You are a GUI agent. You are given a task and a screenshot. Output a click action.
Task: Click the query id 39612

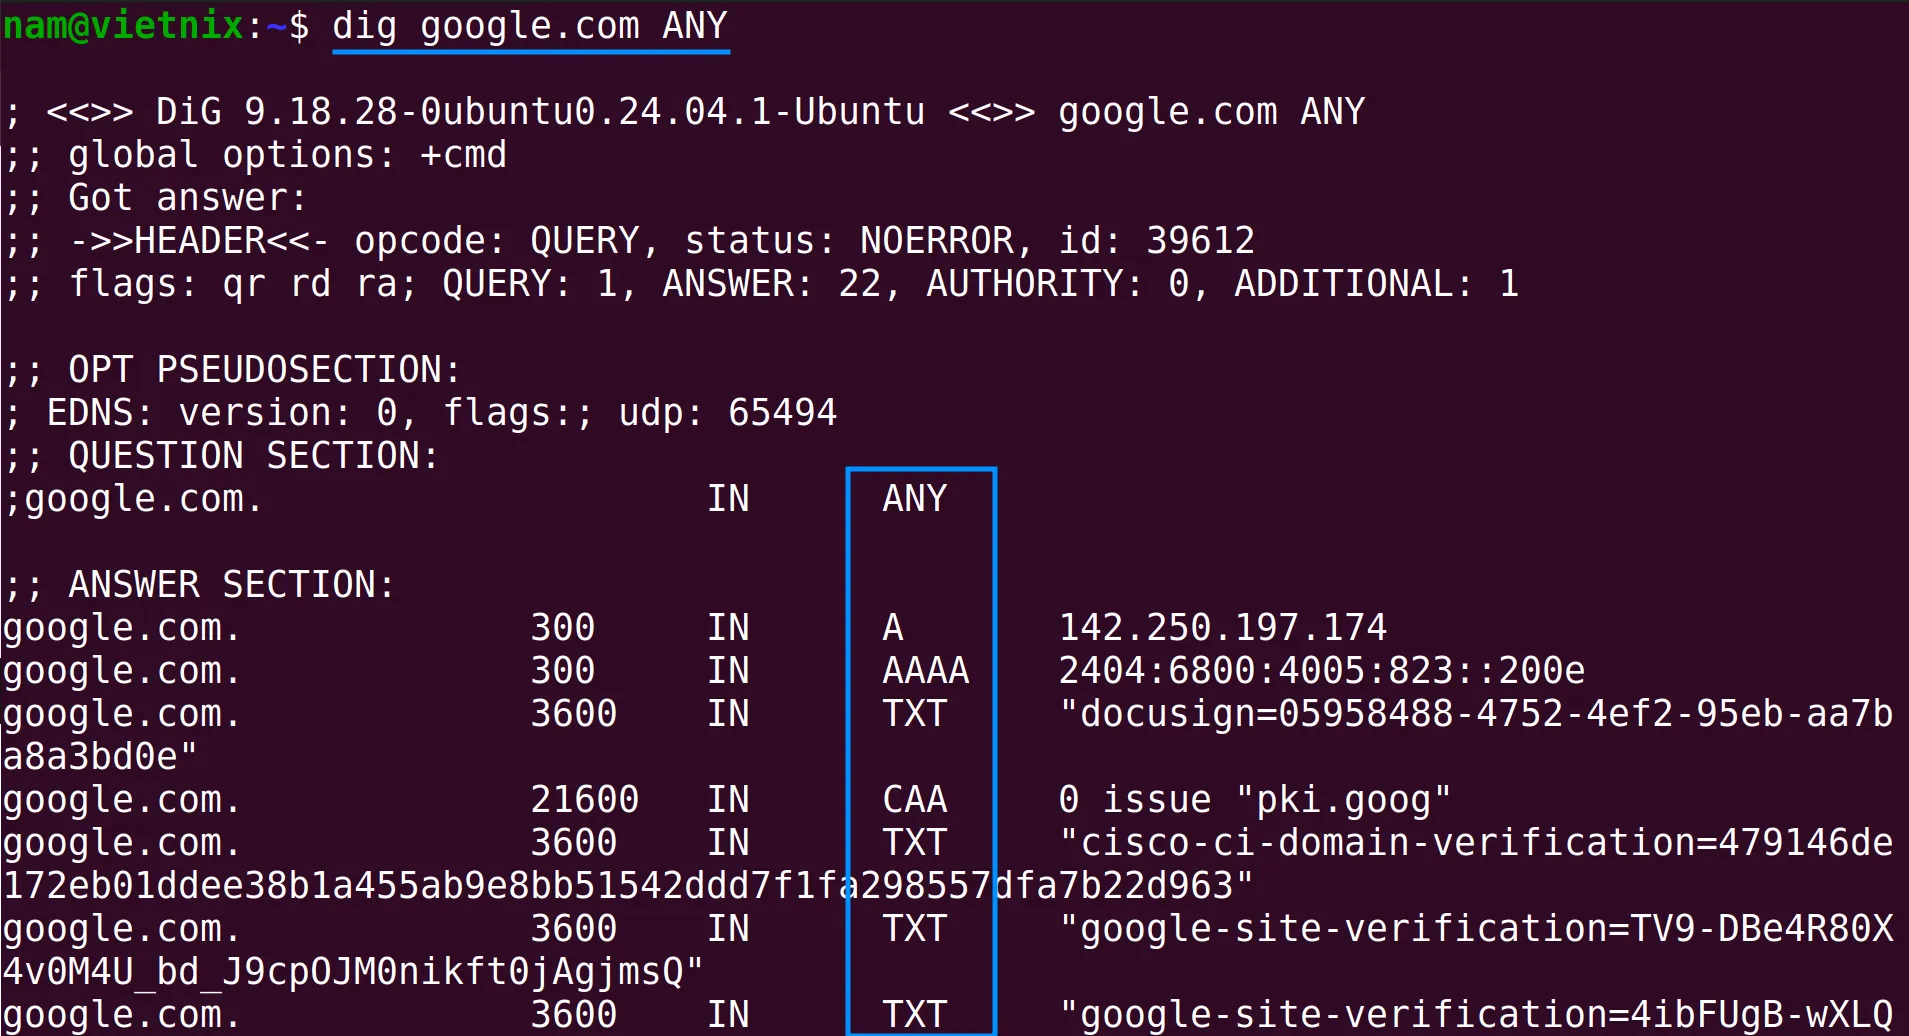[1200, 241]
